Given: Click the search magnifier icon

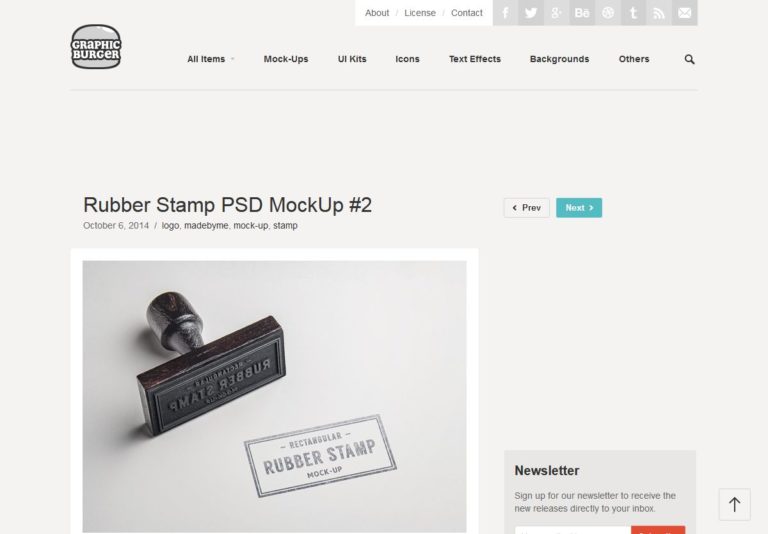Looking at the screenshot, I should (x=689, y=59).
